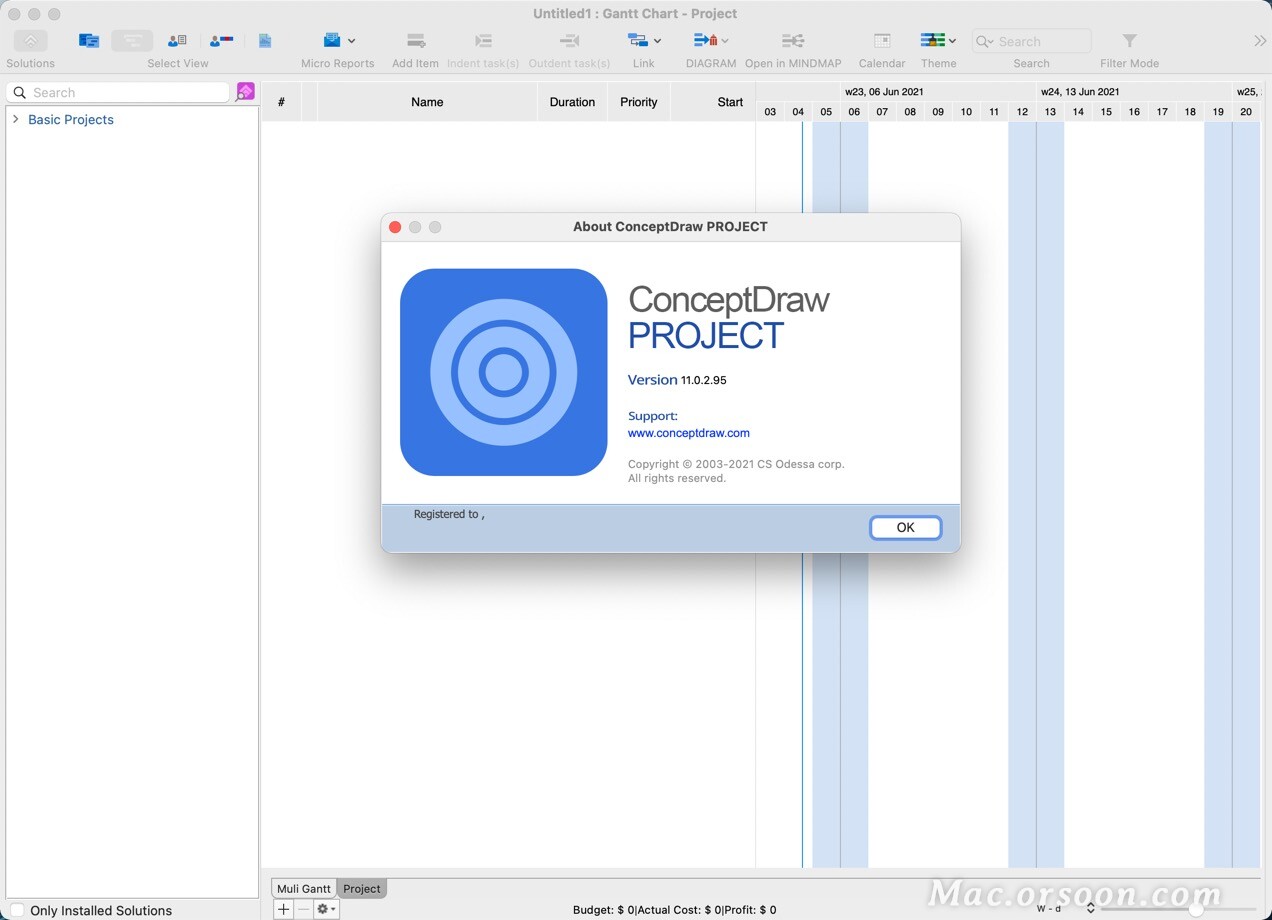Expand the Basic Projects tree item
This screenshot has width=1272, height=920.
pyautogui.click(x=15, y=119)
